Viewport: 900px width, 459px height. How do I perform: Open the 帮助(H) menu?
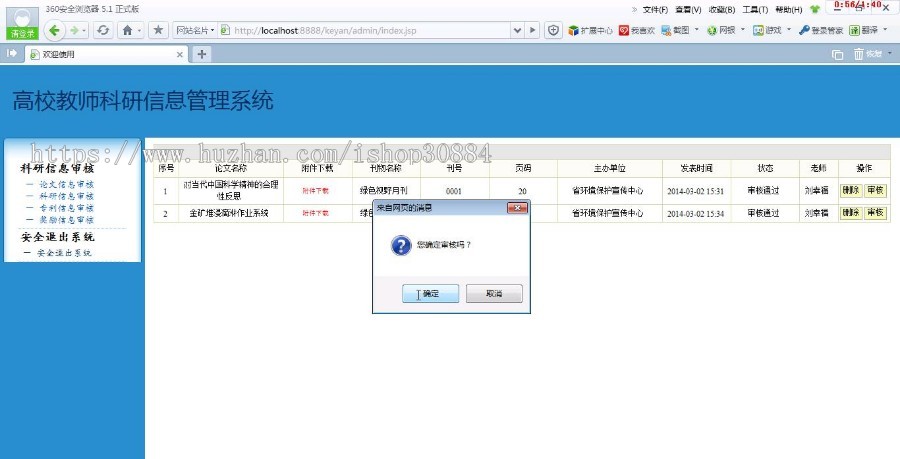coord(789,10)
